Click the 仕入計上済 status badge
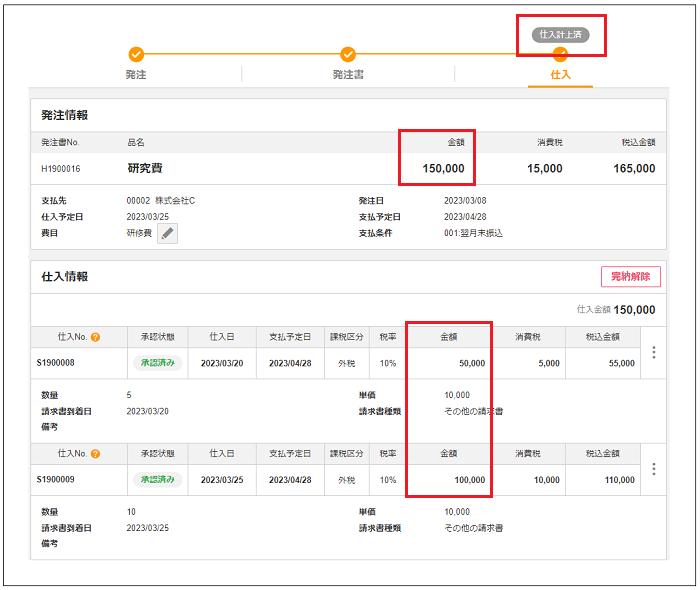This screenshot has width=700, height=590. (x=560, y=34)
